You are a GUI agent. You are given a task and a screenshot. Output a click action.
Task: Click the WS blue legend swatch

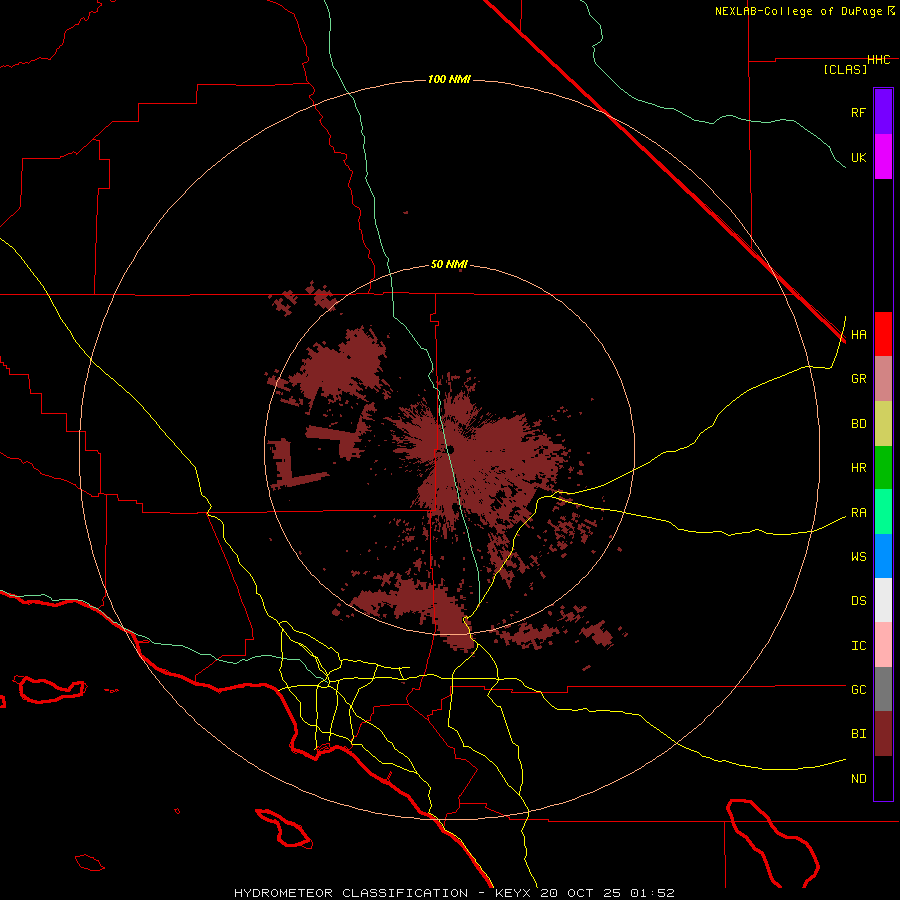click(883, 556)
